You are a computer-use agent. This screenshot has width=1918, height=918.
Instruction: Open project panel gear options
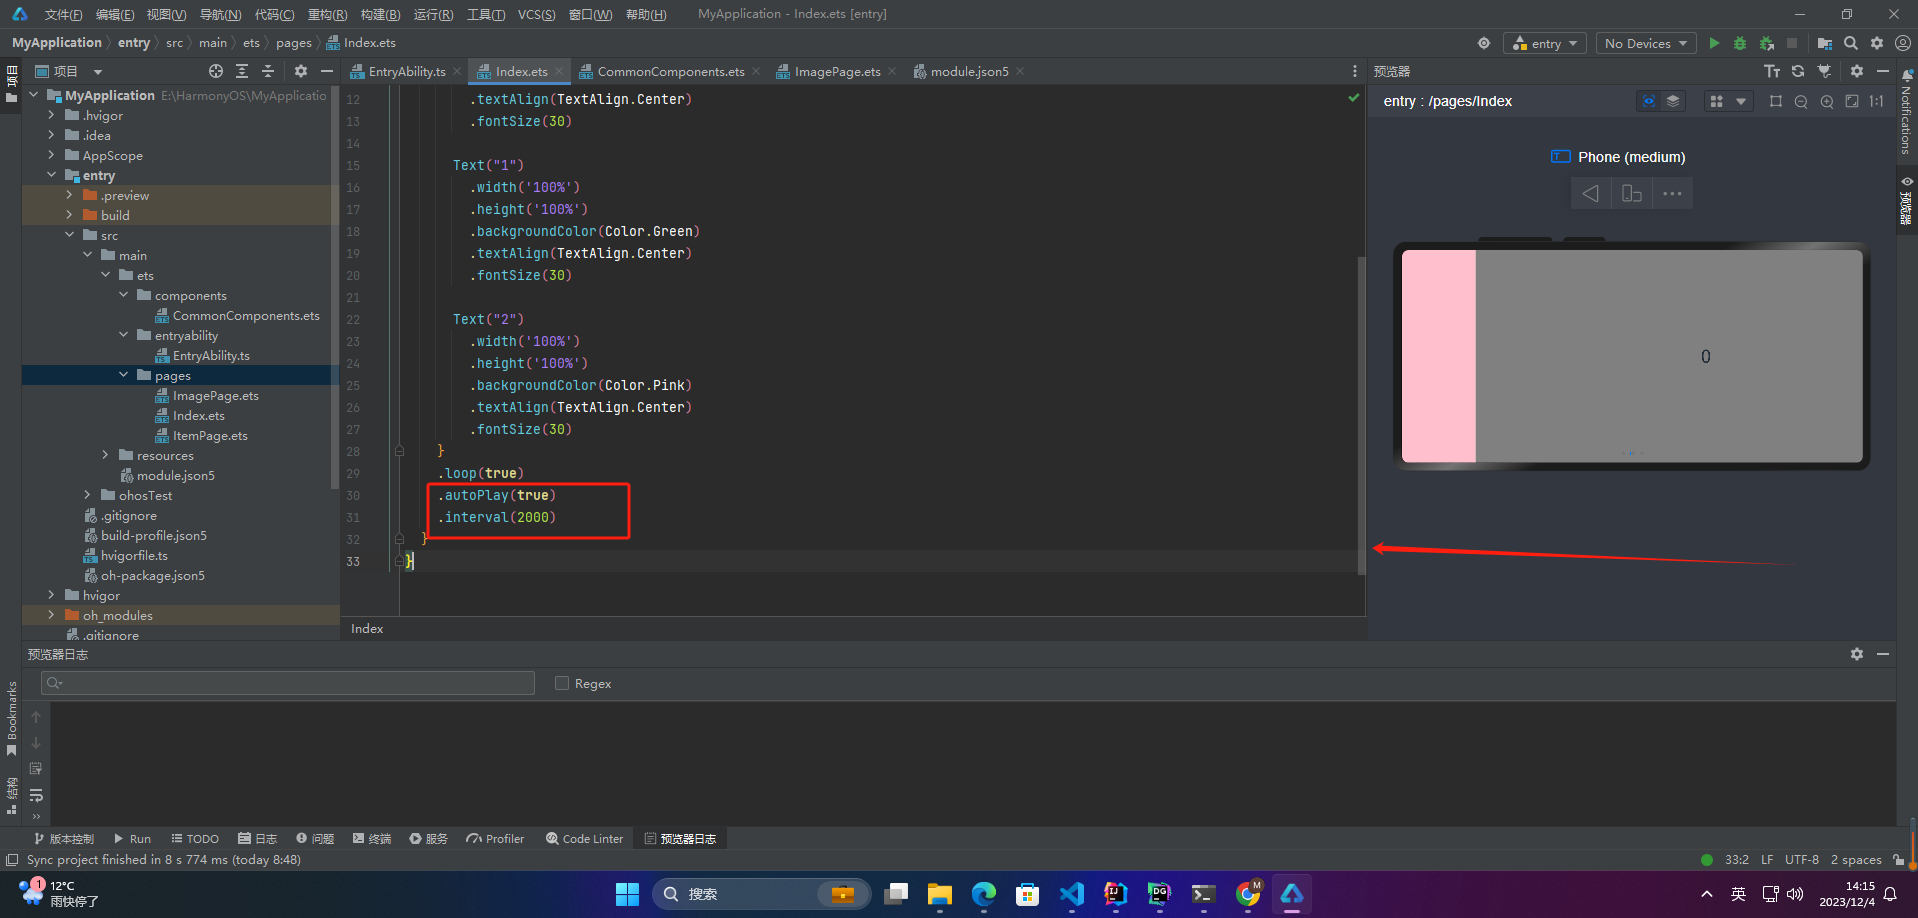[x=301, y=71]
